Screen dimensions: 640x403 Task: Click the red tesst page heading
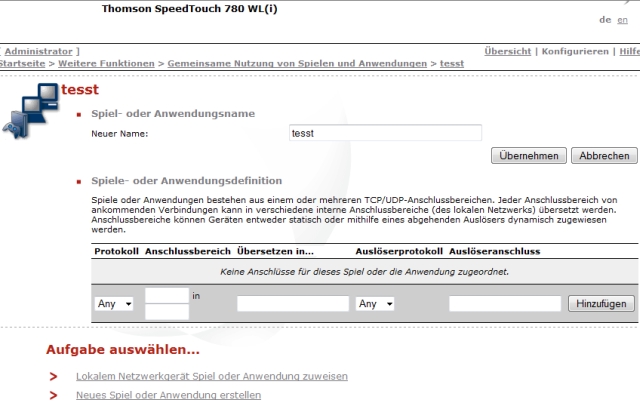coord(80,89)
